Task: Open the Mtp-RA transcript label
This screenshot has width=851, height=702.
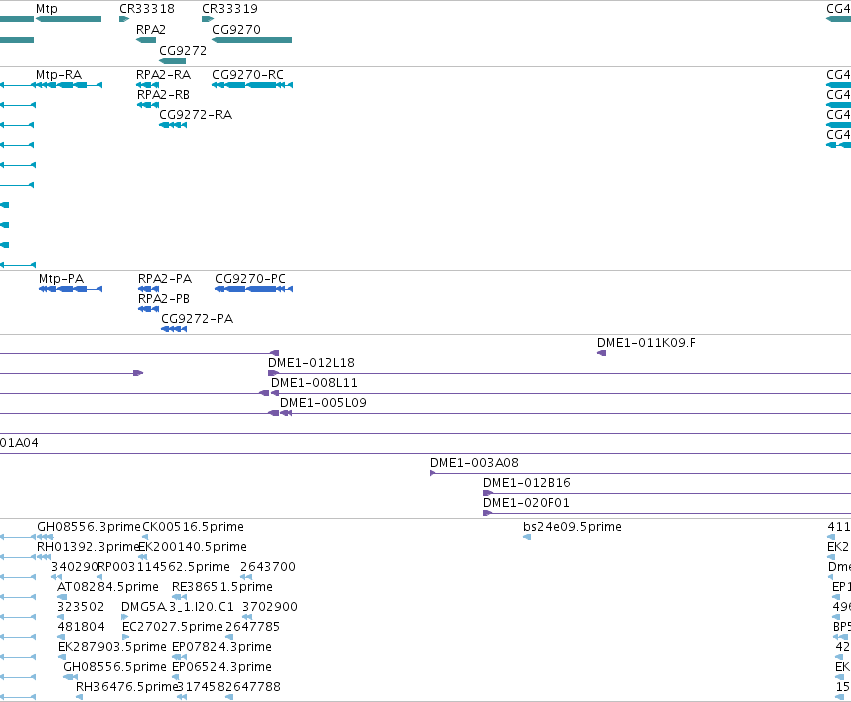Action: click(59, 75)
